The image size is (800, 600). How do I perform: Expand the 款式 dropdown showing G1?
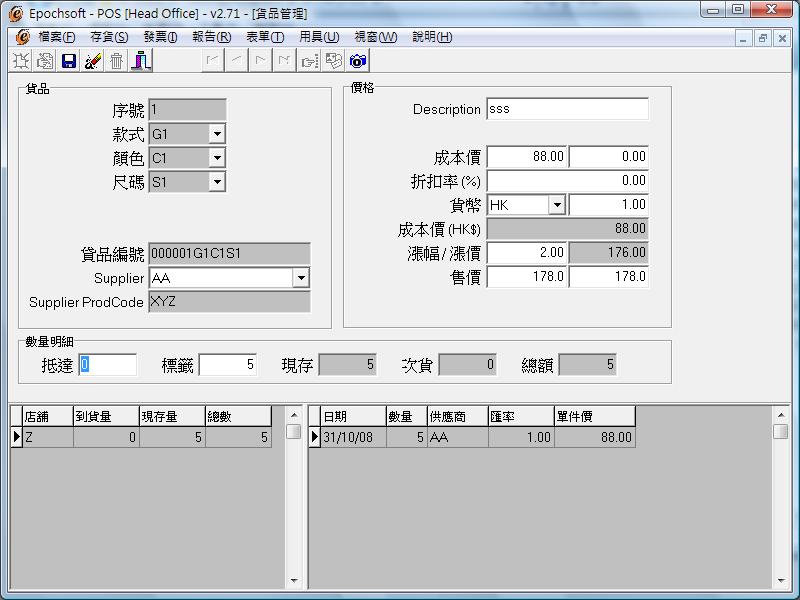(x=217, y=134)
